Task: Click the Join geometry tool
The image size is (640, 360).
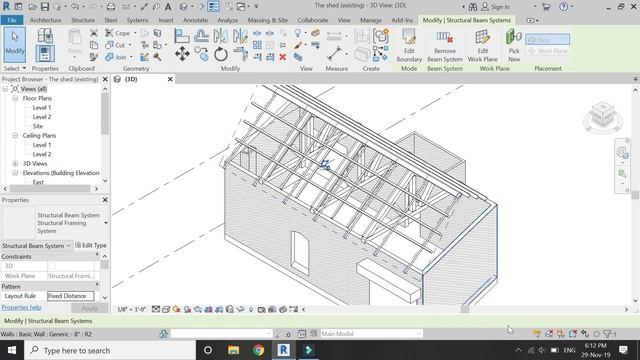Action: (x=116, y=57)
